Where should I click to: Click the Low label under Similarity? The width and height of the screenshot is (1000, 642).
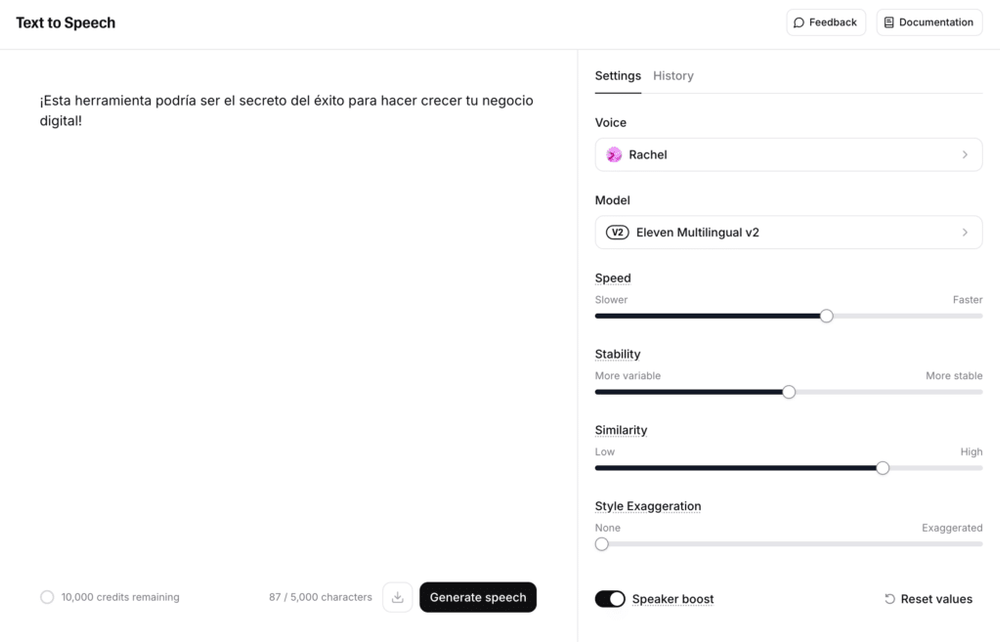coord(605,452)
